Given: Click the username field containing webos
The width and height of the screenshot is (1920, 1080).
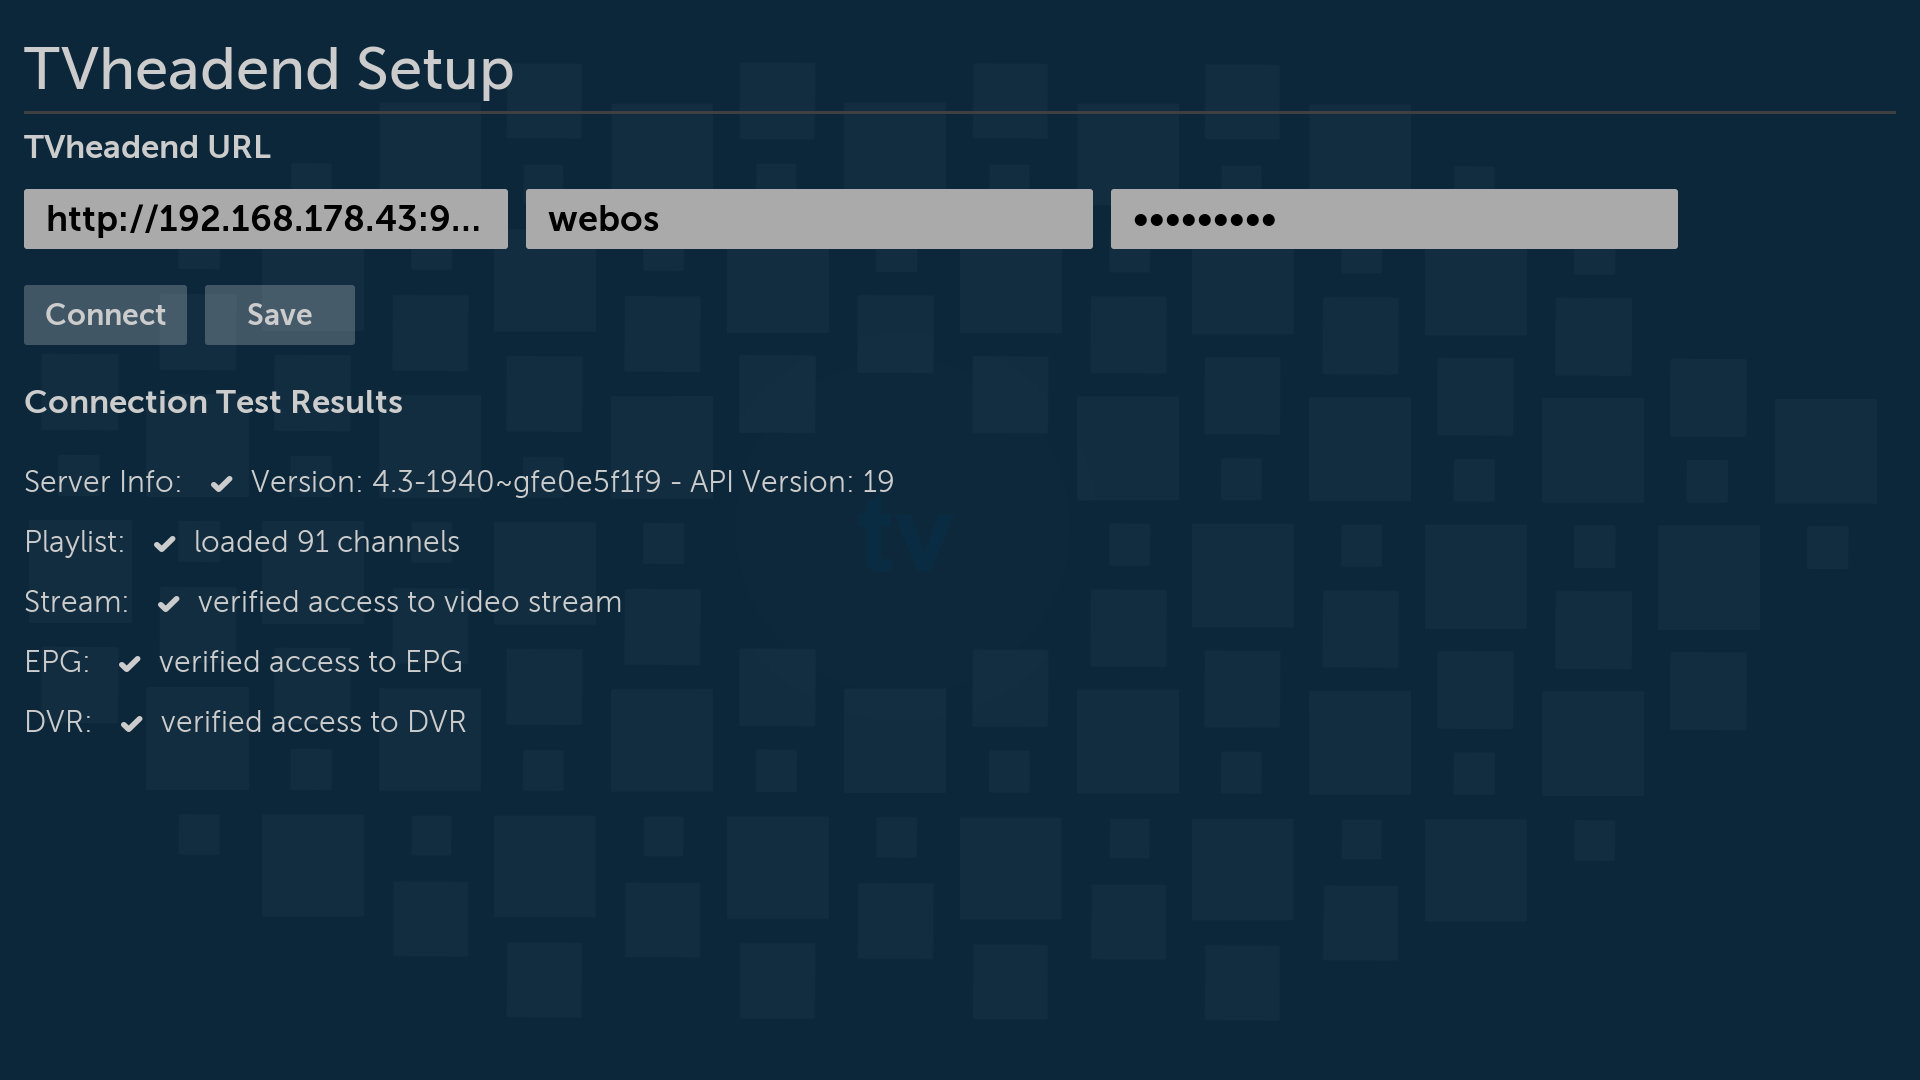Looking at the screenshot, I should point(808,219).
